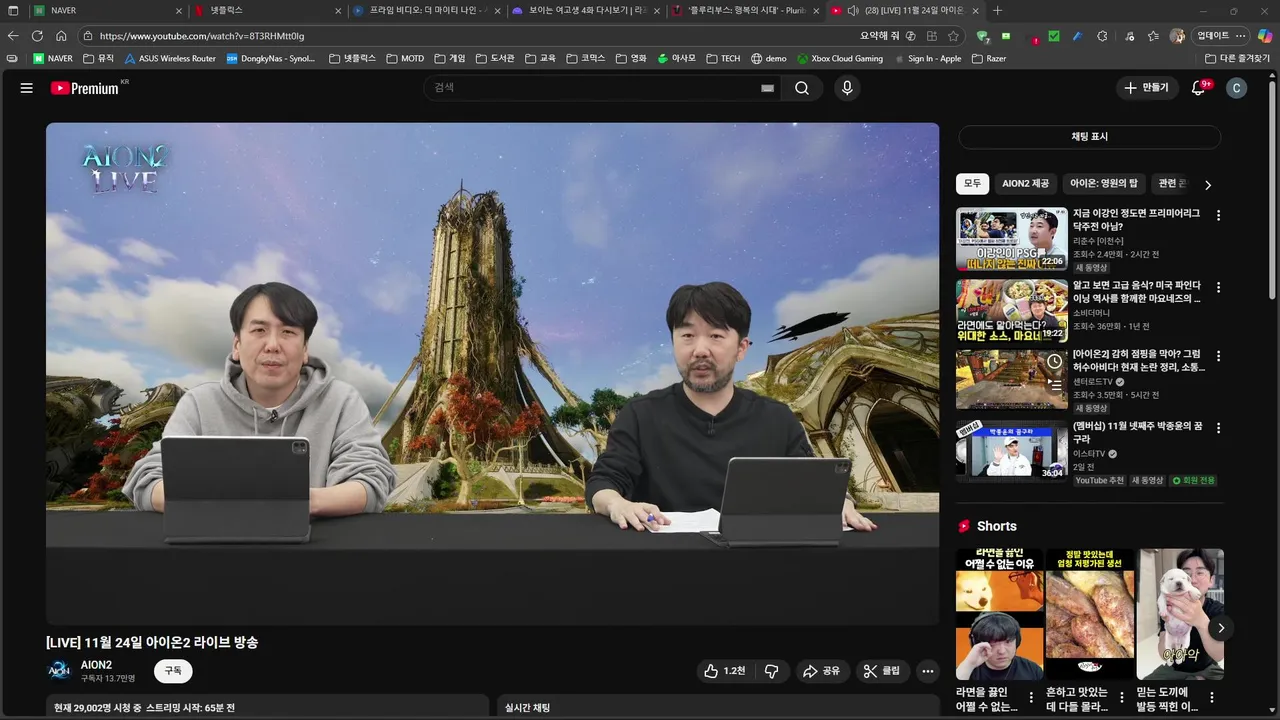Open the YouTube guide hamburger menu
The width and height of the screenshot is (1280, 720).
27,88
